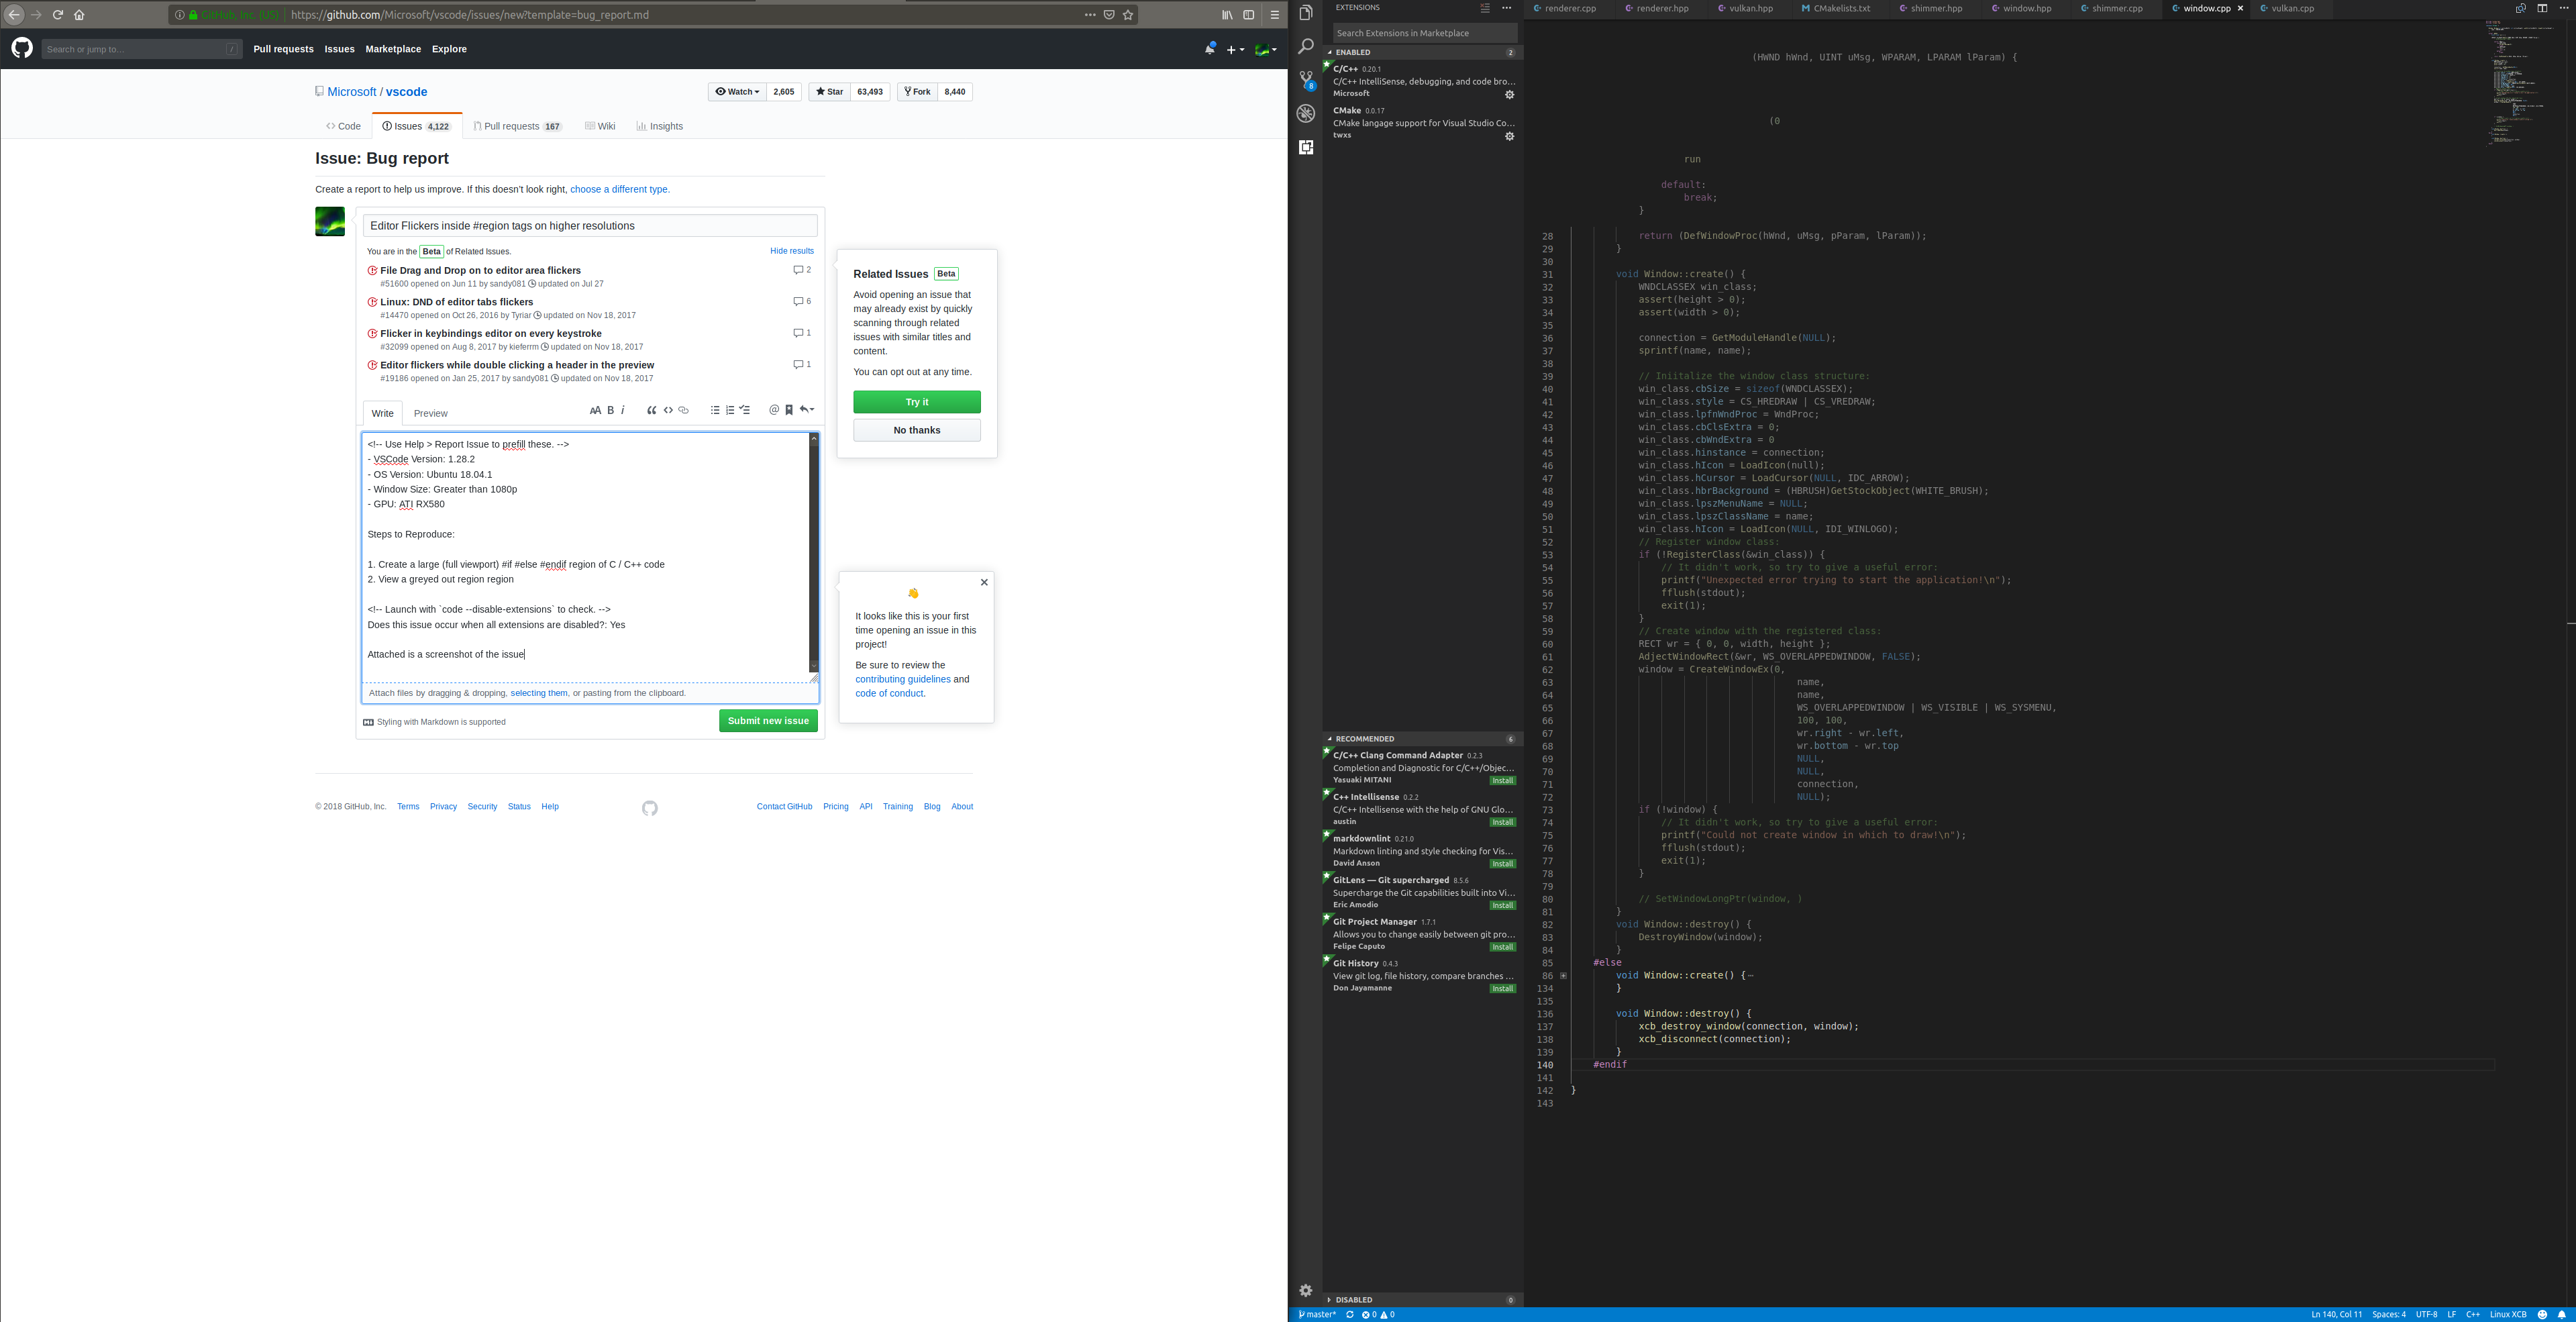Image resolution: width=2576 pixels, height=1322 pixels.
Task: Insert bold text in GitHub issue editor
Action: pyautogui.click(x=610, y=410)
